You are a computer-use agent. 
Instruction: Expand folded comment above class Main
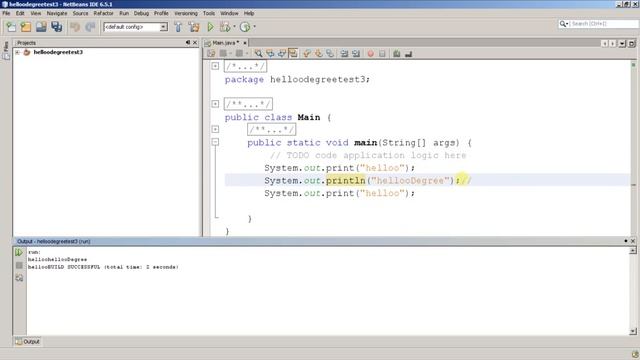[215, 104]
